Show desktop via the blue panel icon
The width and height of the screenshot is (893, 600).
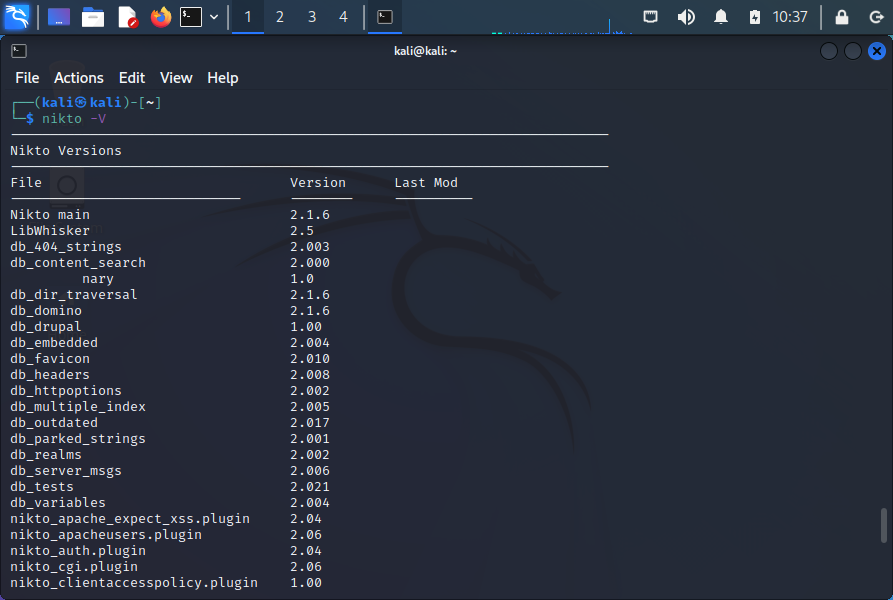point(59,17)
